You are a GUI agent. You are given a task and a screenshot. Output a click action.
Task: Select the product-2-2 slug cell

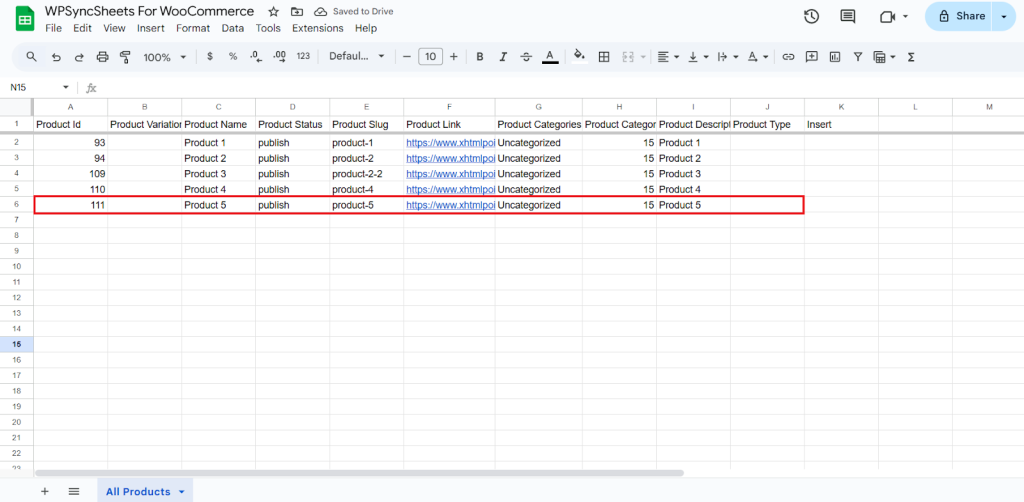366,174
